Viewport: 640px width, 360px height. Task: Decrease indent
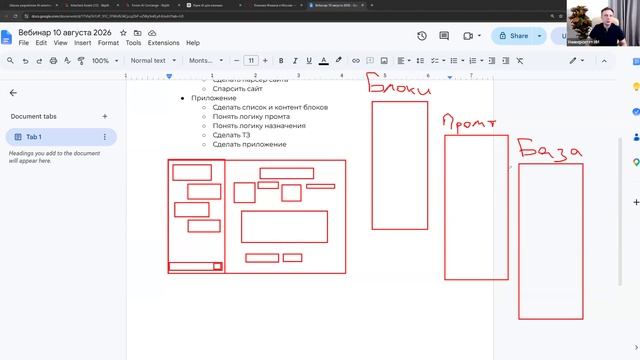(492, 61)
